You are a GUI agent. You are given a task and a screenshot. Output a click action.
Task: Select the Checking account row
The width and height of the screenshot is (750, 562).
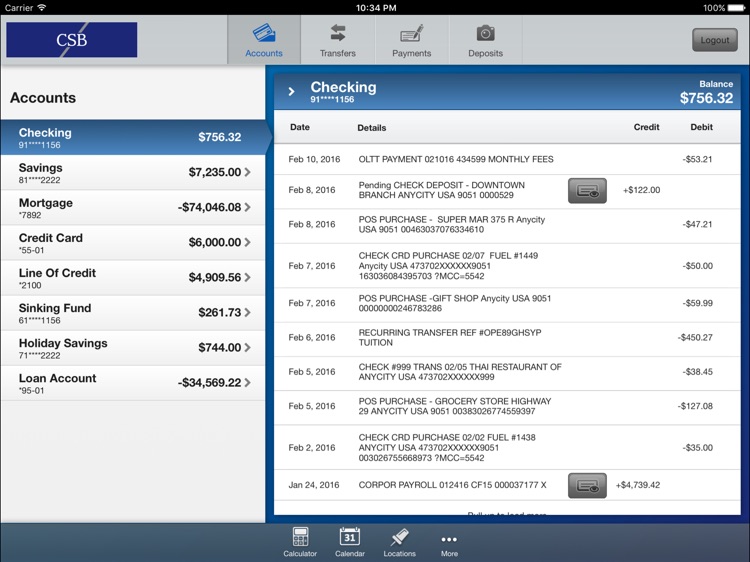coord(133,137)
